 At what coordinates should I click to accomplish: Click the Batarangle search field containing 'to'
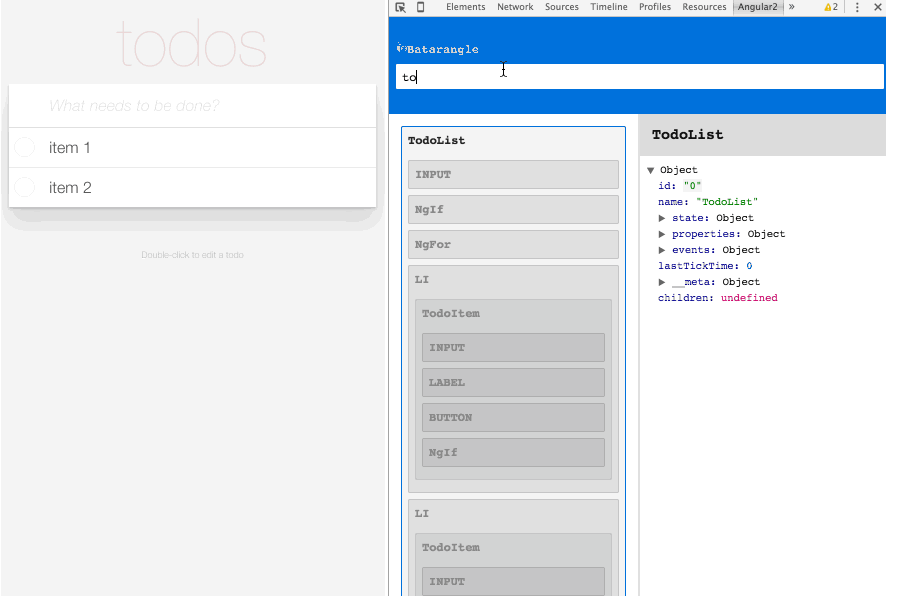point(640,76)
